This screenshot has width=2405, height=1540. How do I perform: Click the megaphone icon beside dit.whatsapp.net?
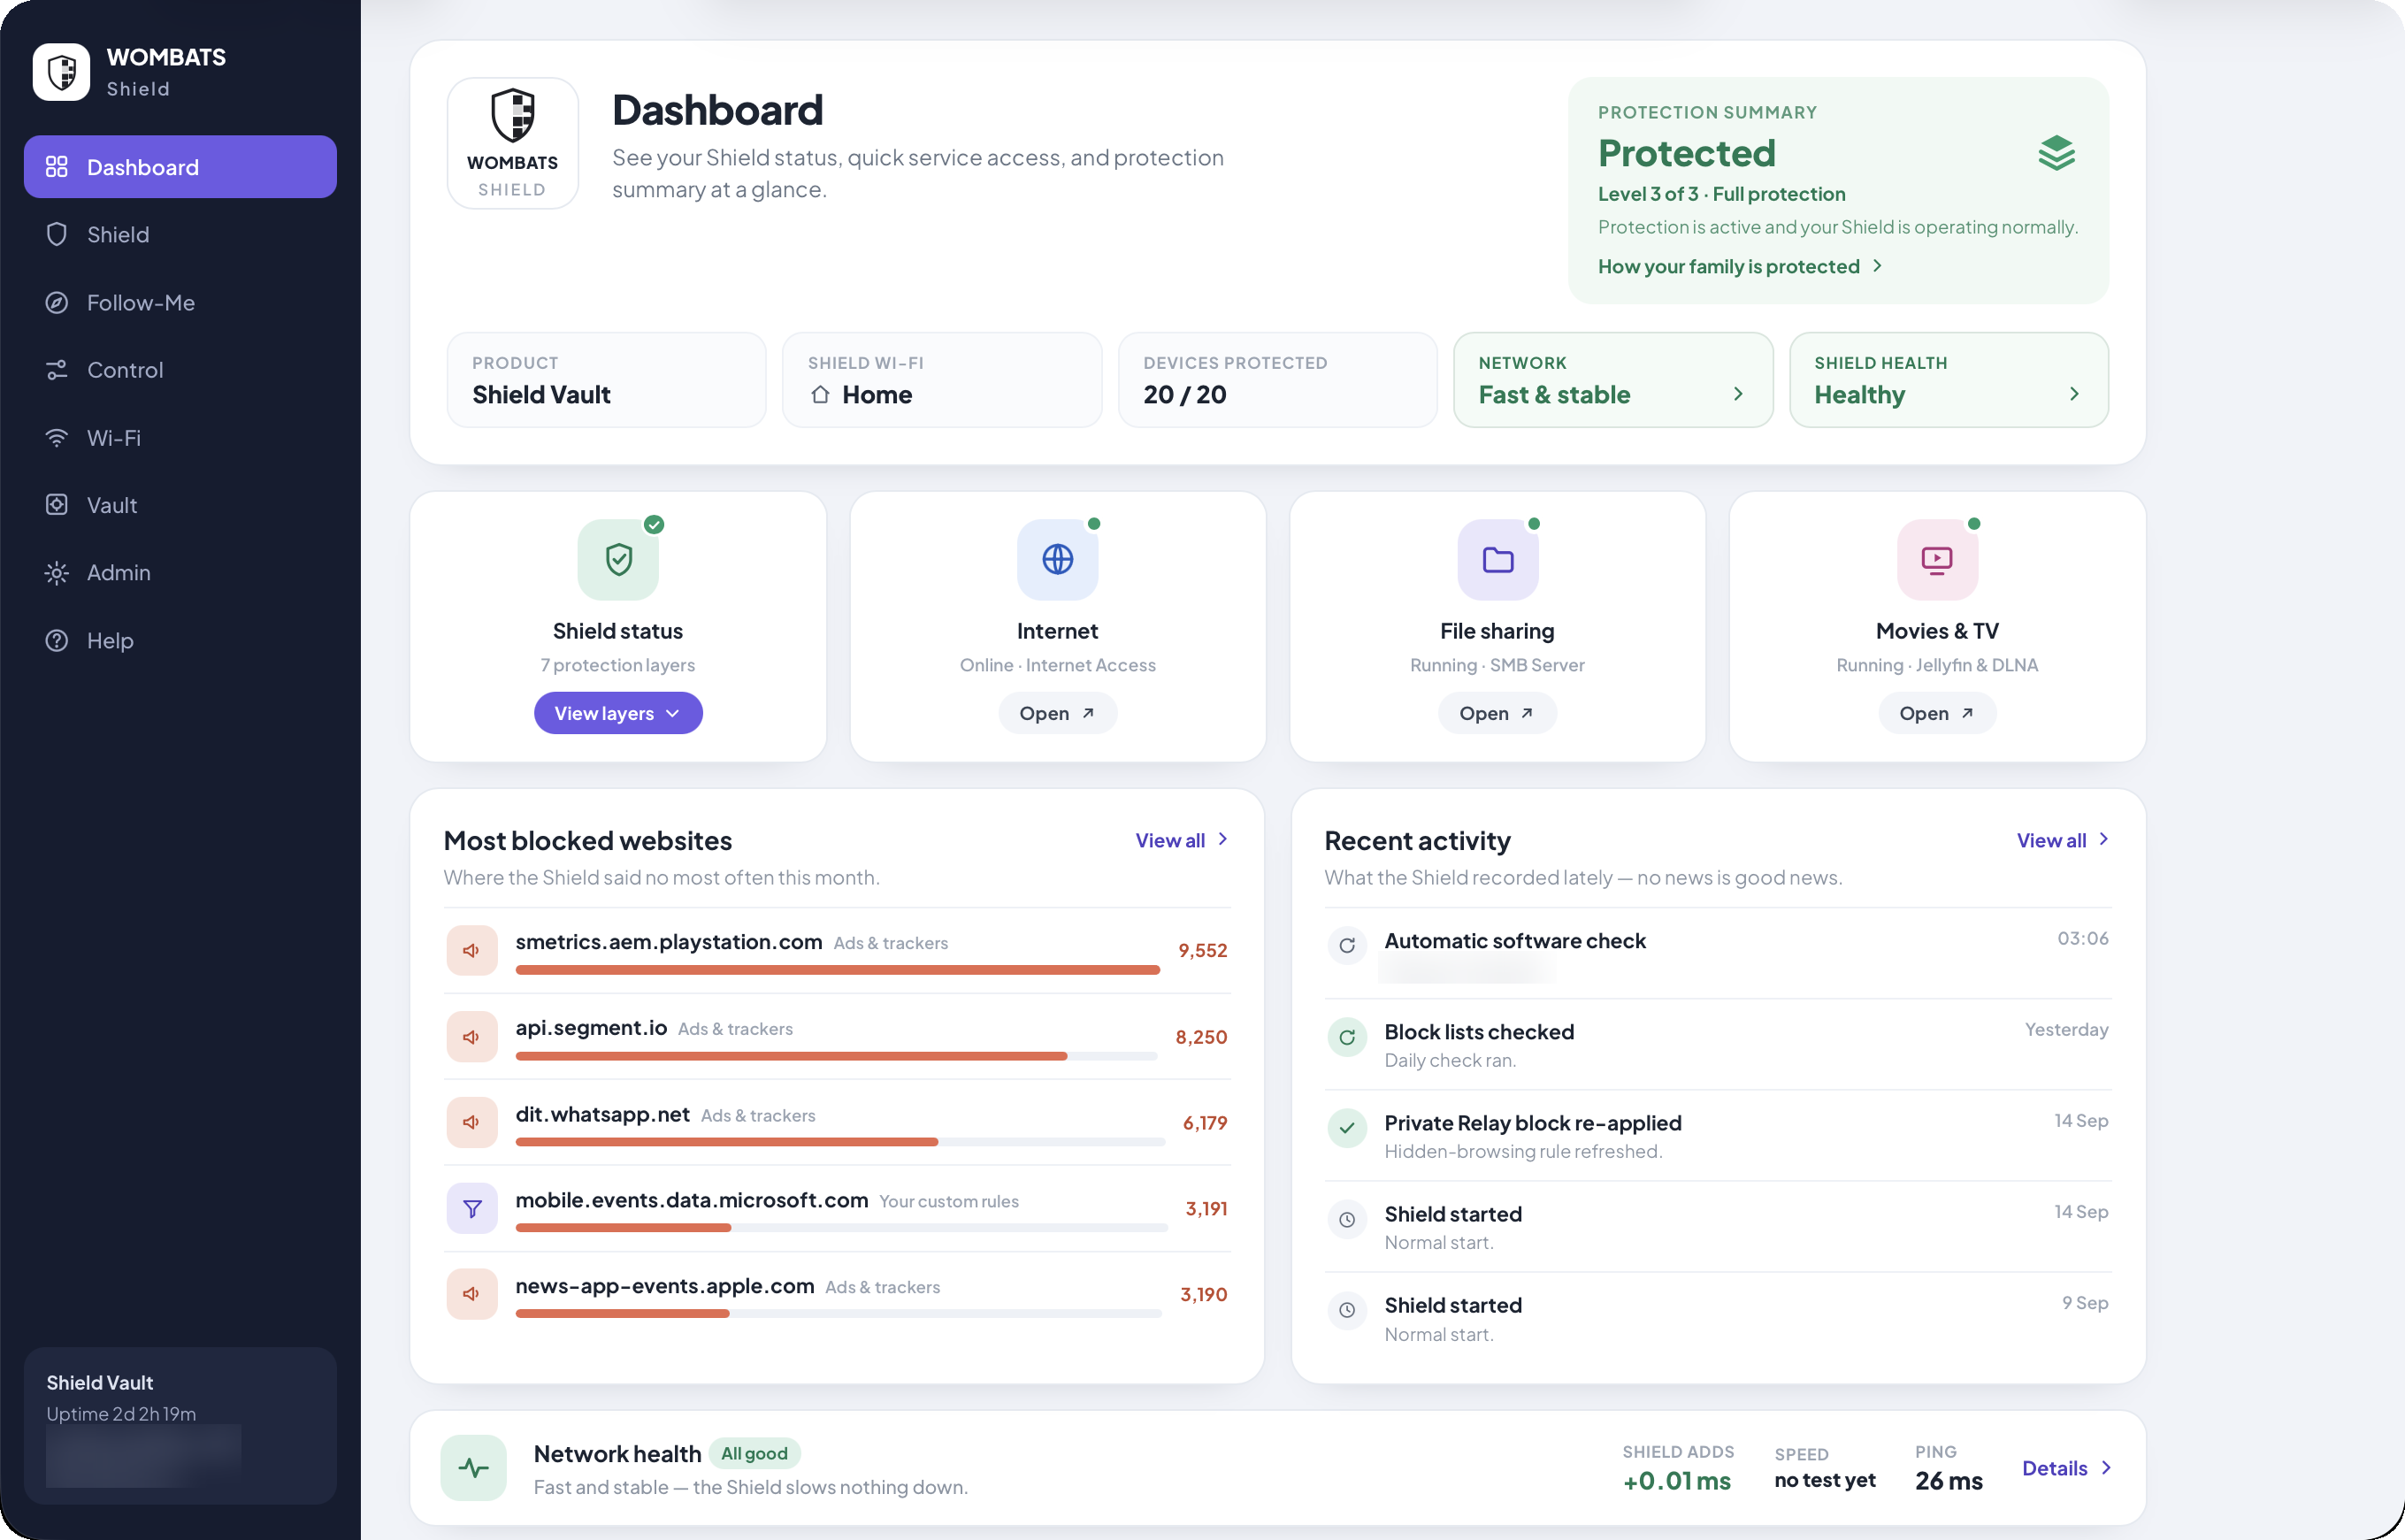pos(472,1122)
